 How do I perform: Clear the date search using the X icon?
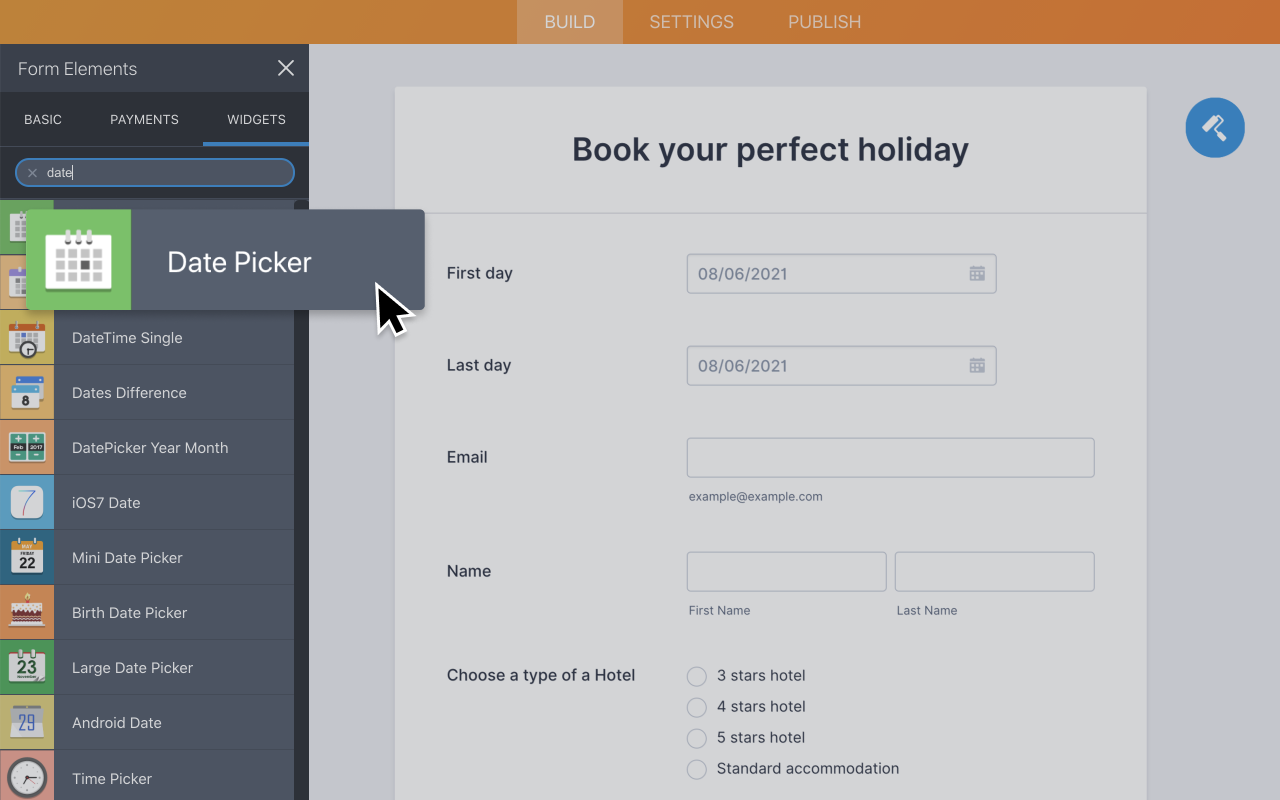pyautogui.click(x=33, y=172)
